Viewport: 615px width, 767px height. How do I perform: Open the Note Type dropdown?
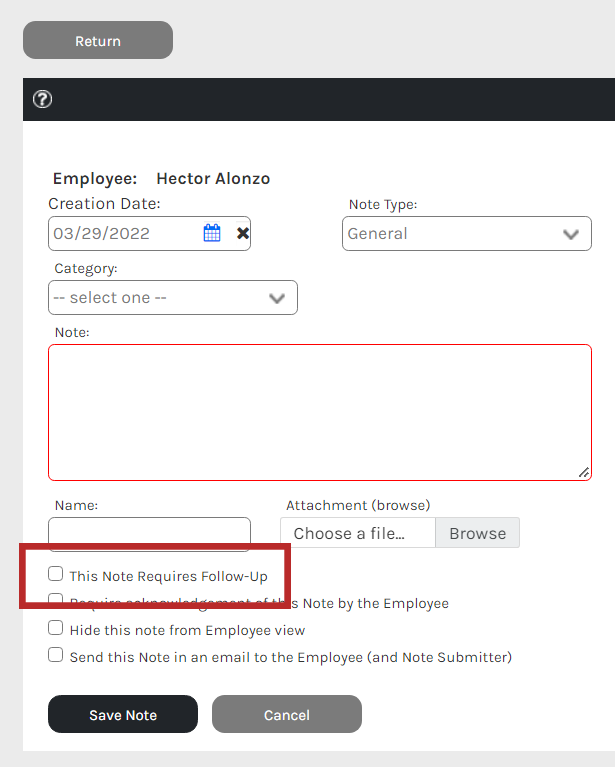tap(467, 234)
